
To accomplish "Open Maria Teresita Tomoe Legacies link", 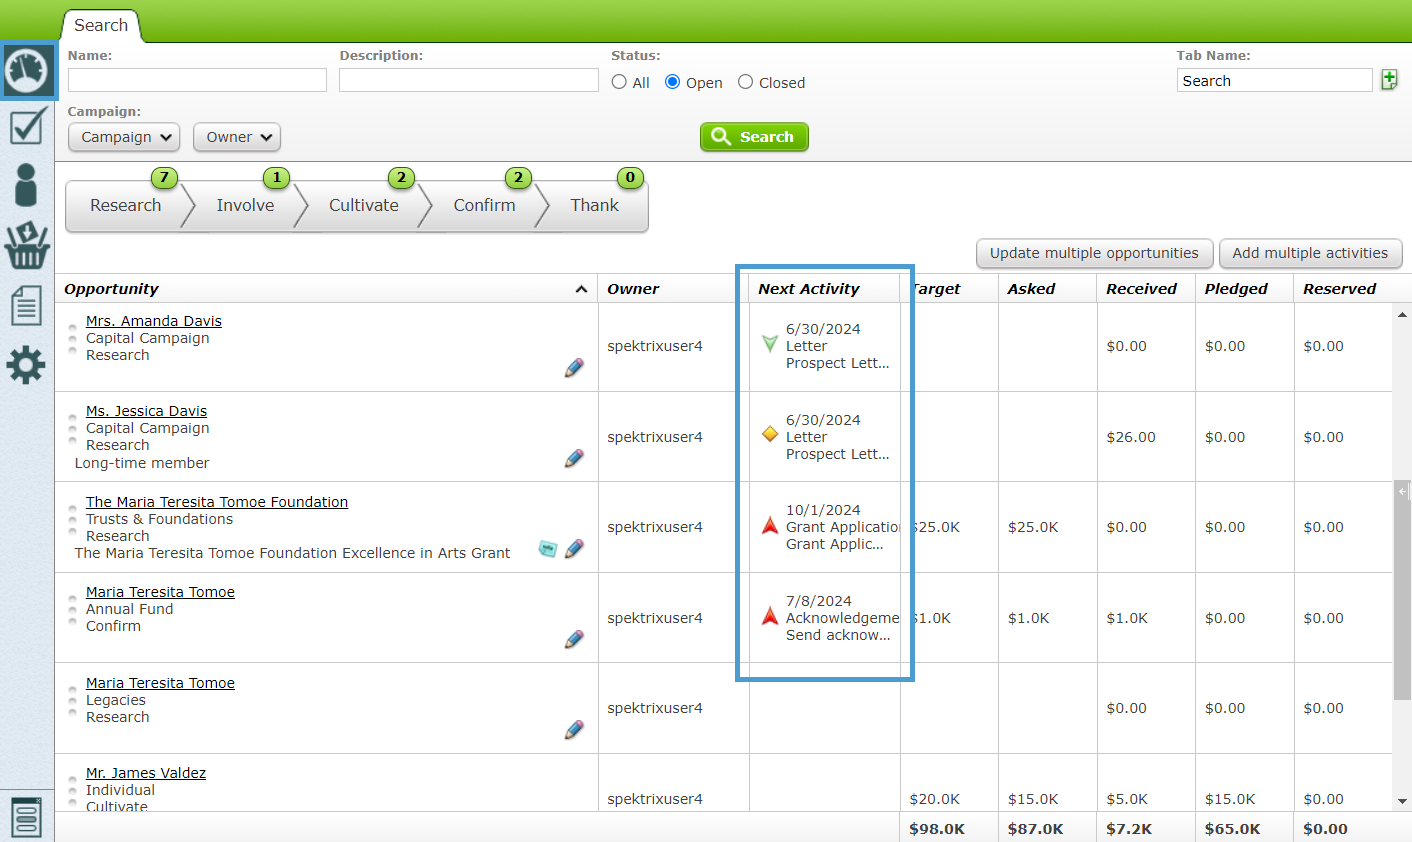I will point(160,683).
